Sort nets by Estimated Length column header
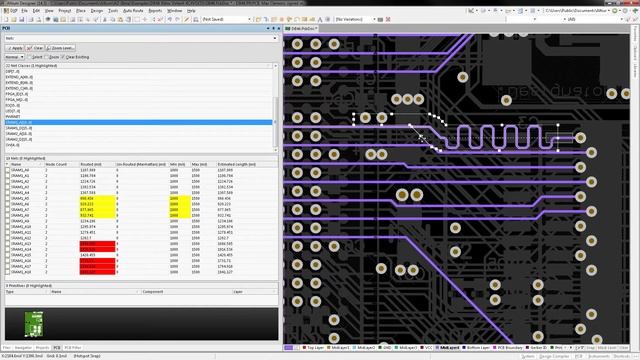Image resolution: width=640 pixels, height=360 pixels. (x=246, y=164)
